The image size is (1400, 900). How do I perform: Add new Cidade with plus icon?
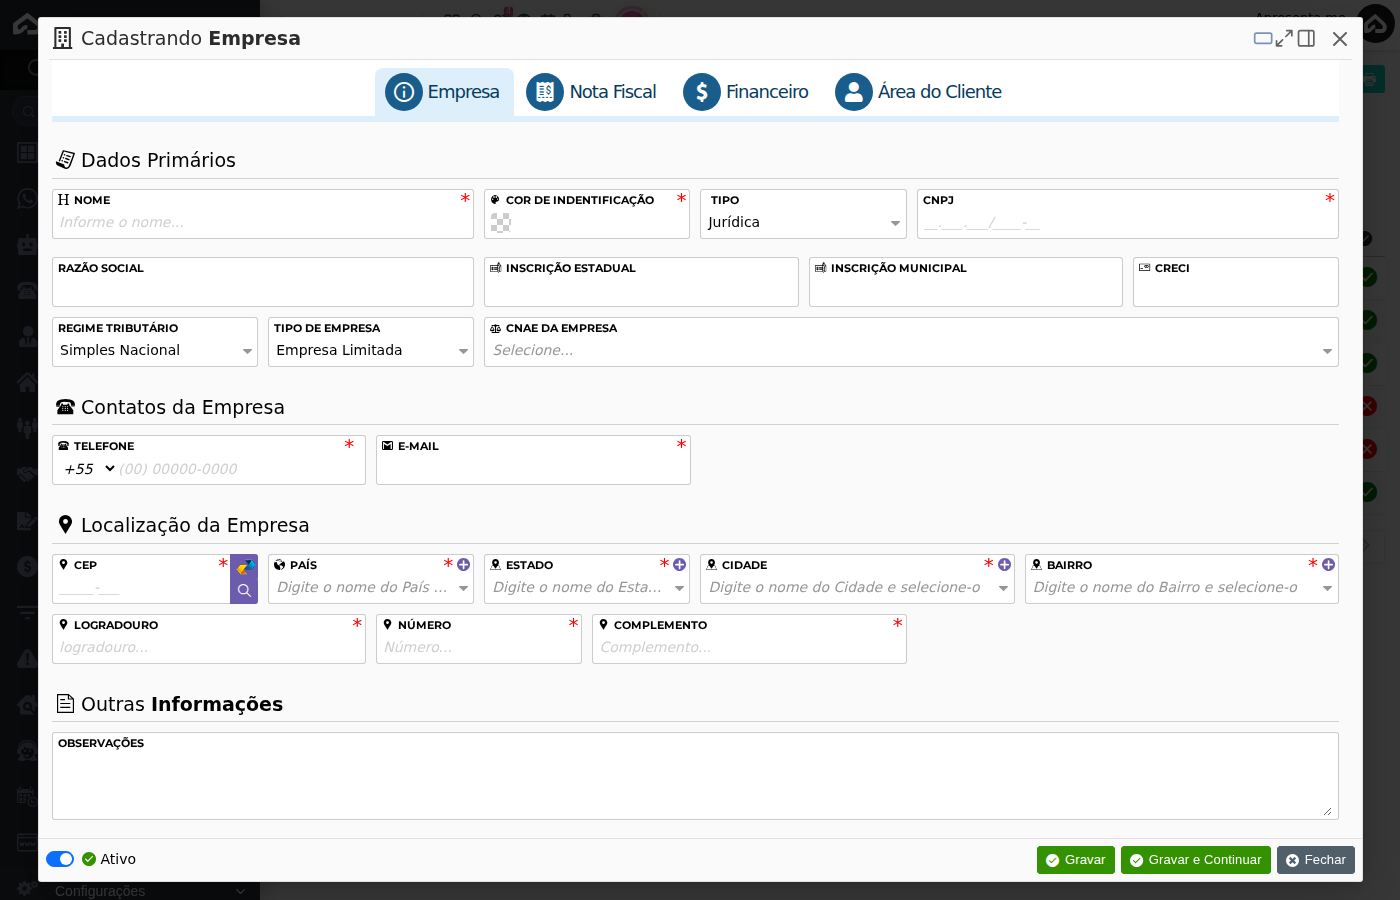click(1004, 565)
